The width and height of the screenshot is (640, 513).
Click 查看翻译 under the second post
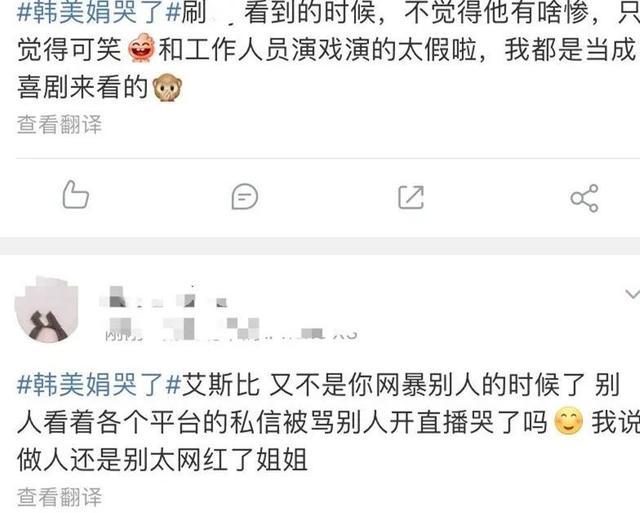60,497
